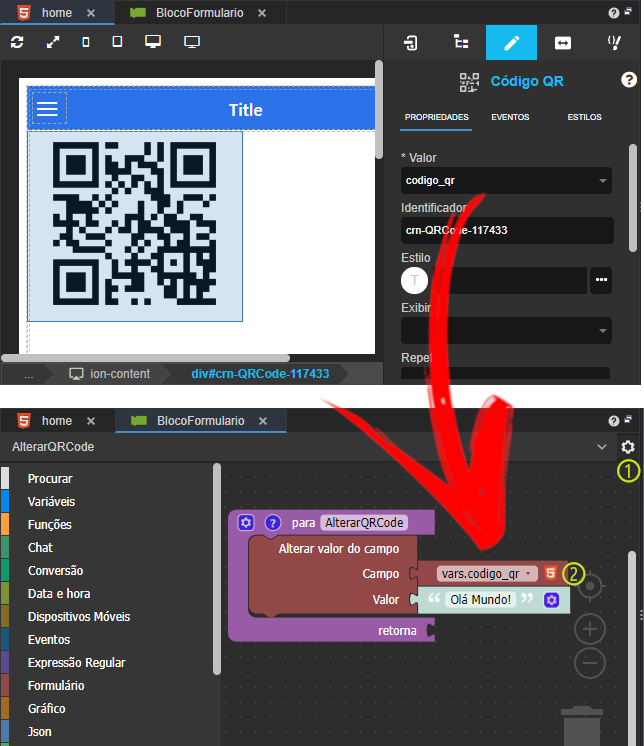Expand the Exibir dropdown

pyautogui.click(x=506, y=330)
